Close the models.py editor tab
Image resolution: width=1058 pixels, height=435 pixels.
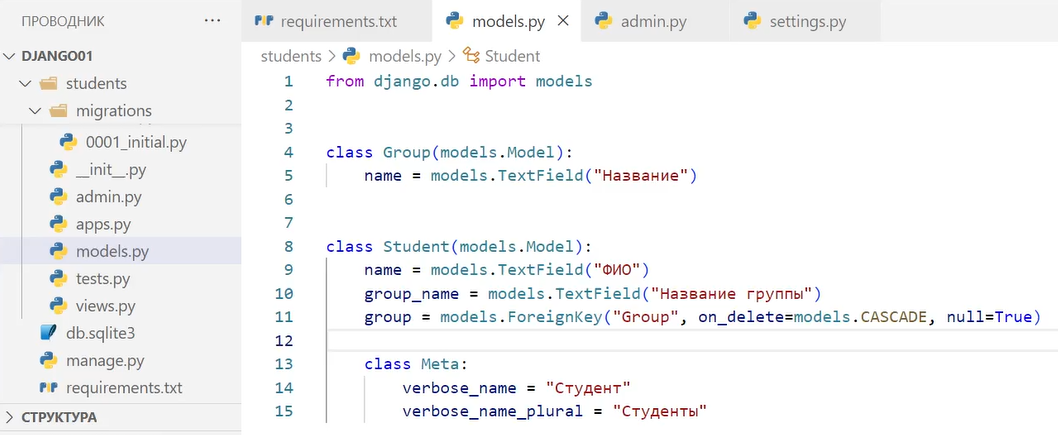pos(562,21)
